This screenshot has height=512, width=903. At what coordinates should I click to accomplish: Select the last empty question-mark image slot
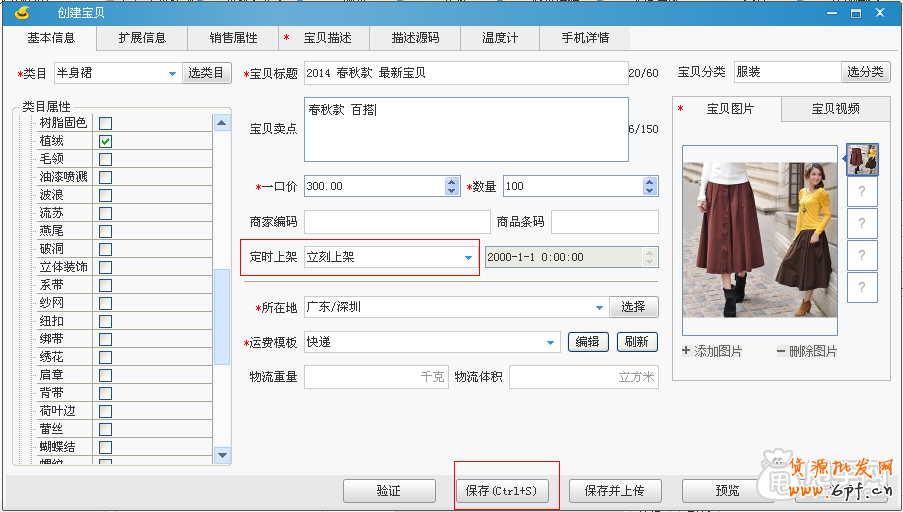click(x=862, y=288)
